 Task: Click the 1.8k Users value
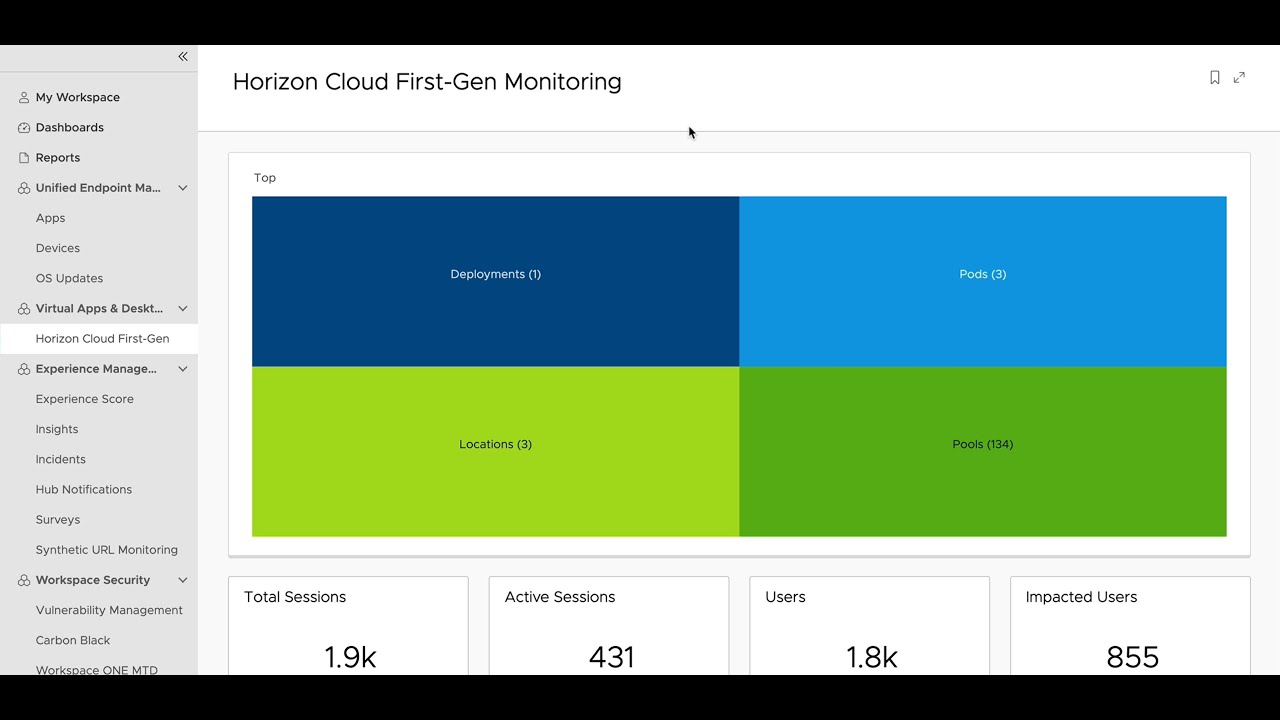click(x=872, y=657)
